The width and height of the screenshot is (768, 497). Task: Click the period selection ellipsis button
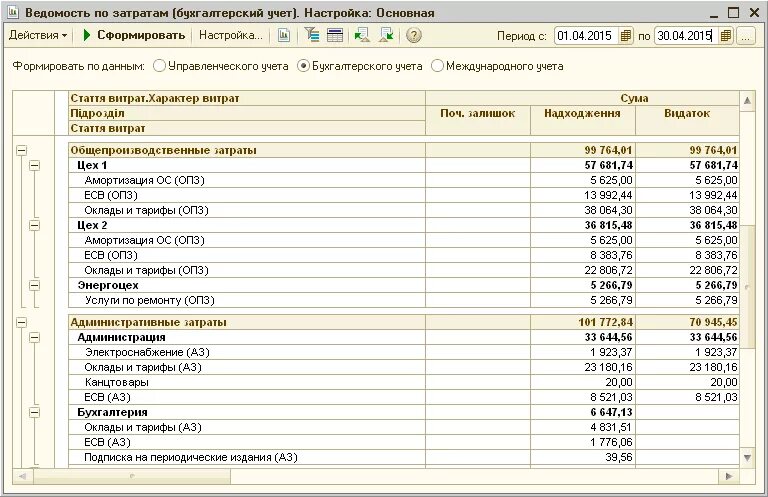pyautogui.click(x=745, y=36)
